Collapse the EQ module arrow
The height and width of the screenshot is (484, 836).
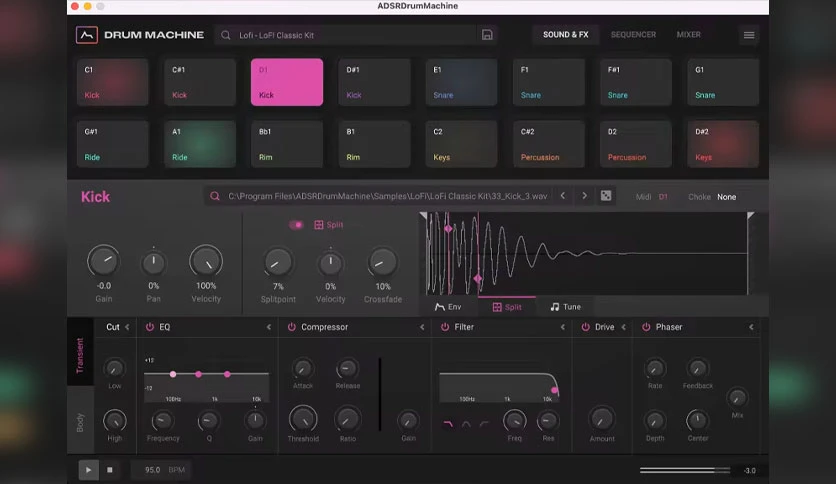[x=269, y=327]
